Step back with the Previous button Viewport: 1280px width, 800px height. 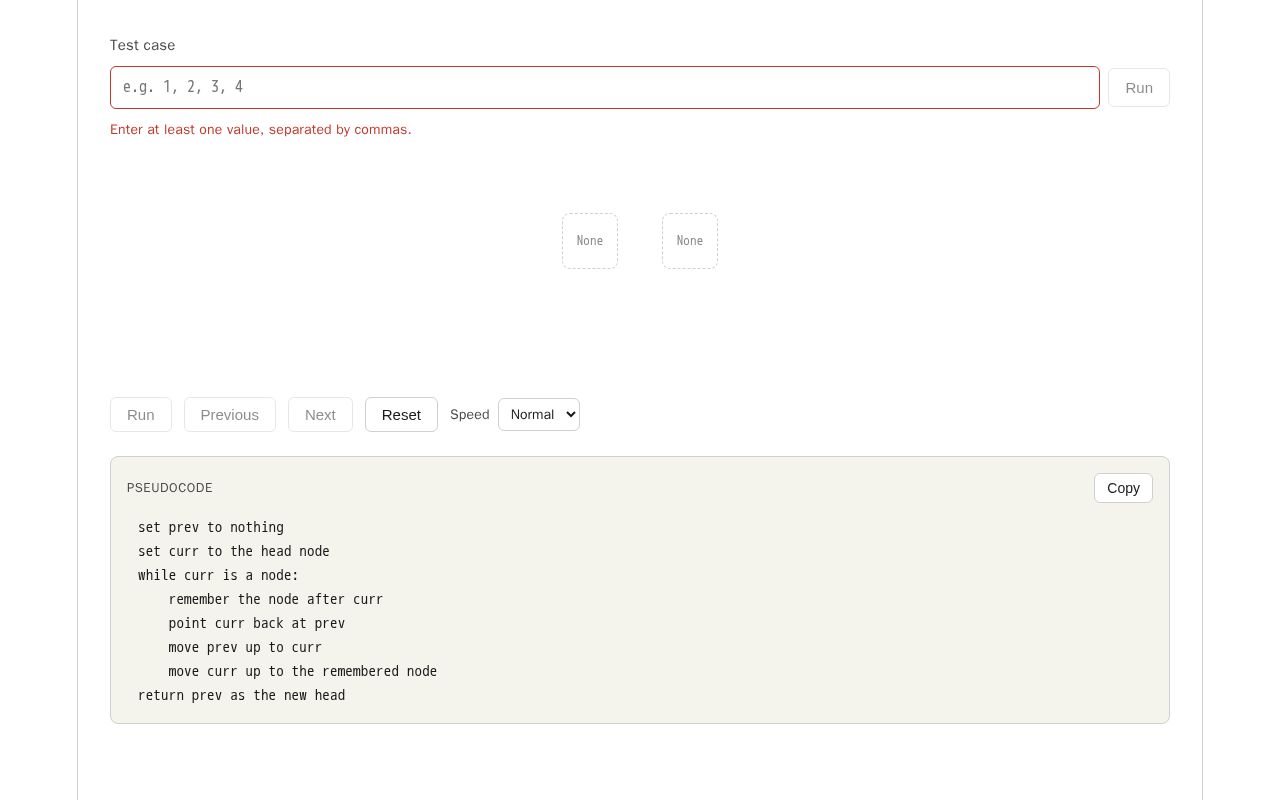[230, 414]
